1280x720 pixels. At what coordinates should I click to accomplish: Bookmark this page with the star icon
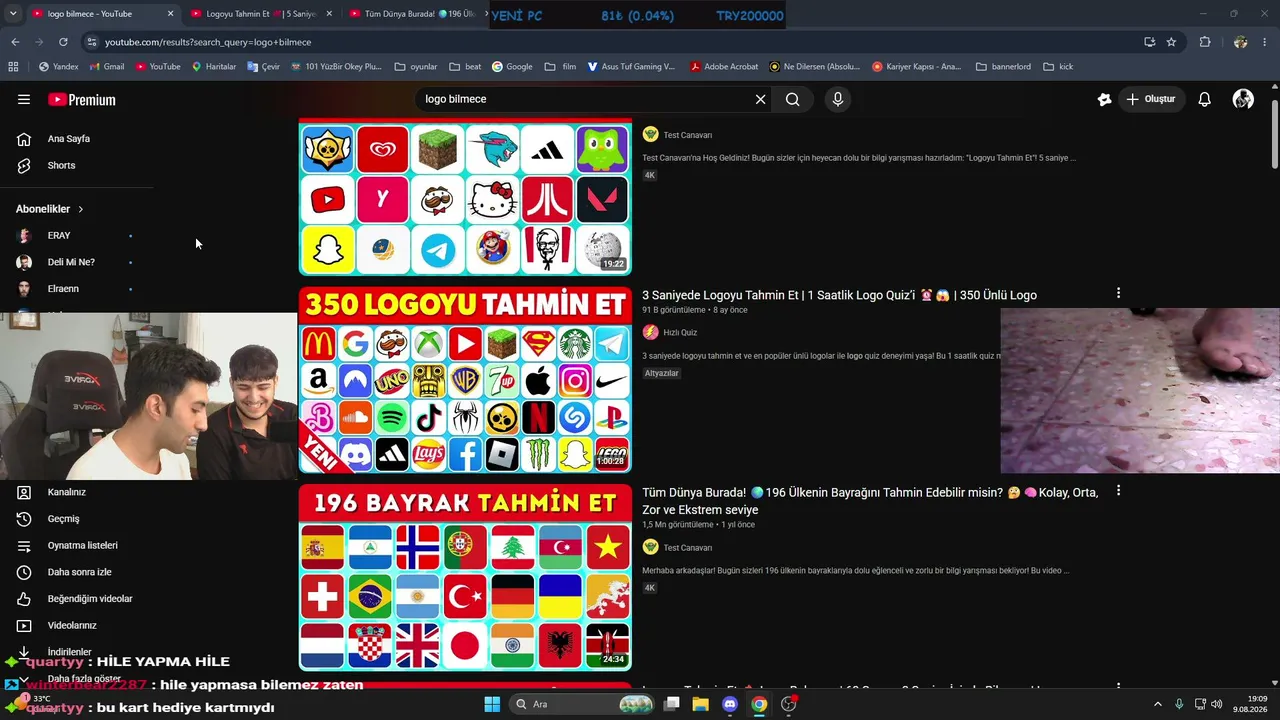pos(1171,42)
